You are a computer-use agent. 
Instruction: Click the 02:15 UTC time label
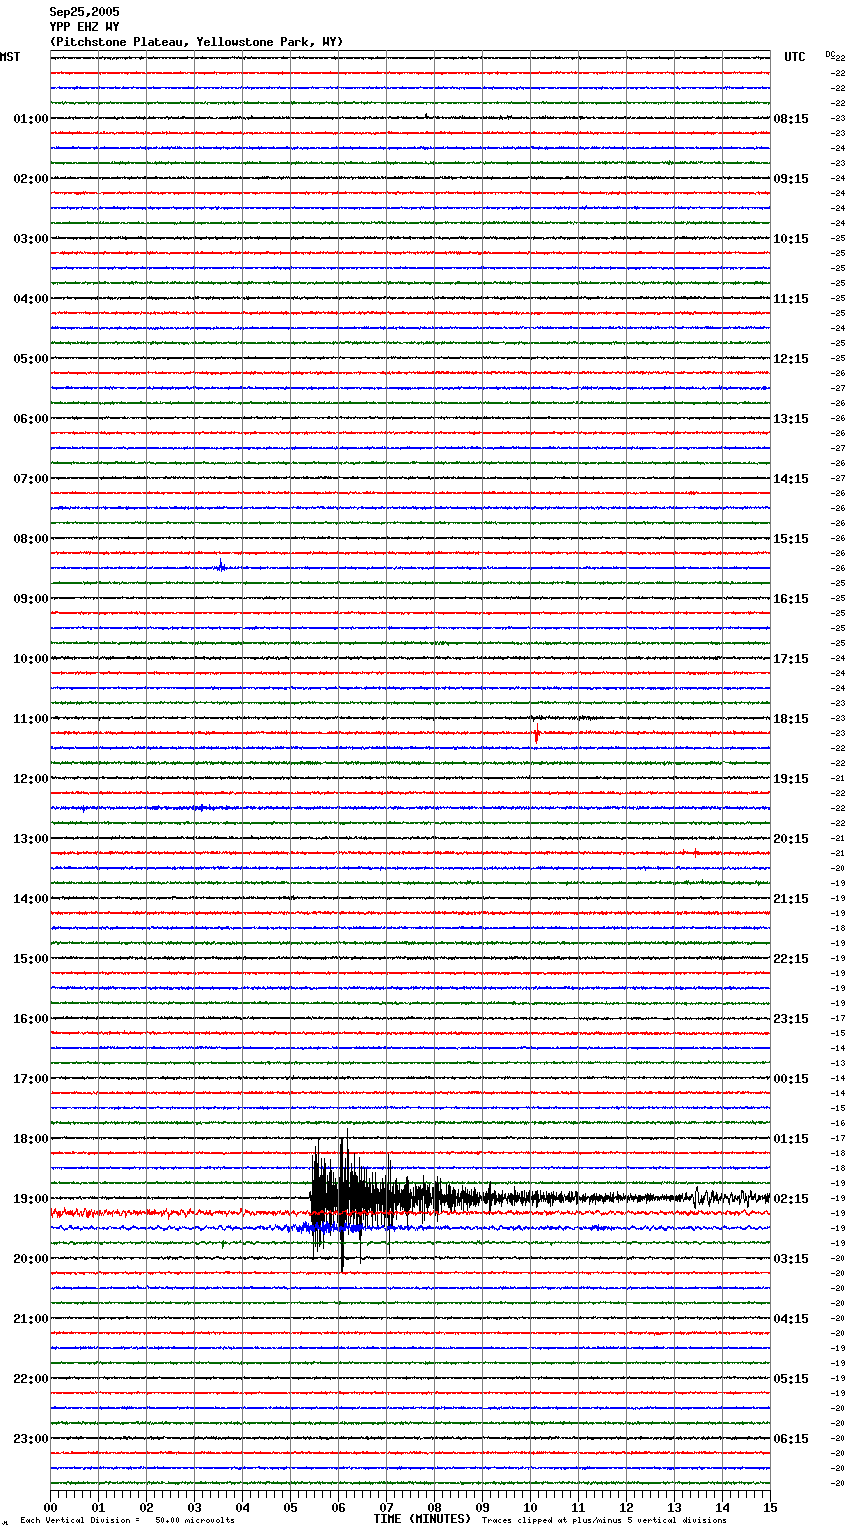click(x=791, y=1199)
